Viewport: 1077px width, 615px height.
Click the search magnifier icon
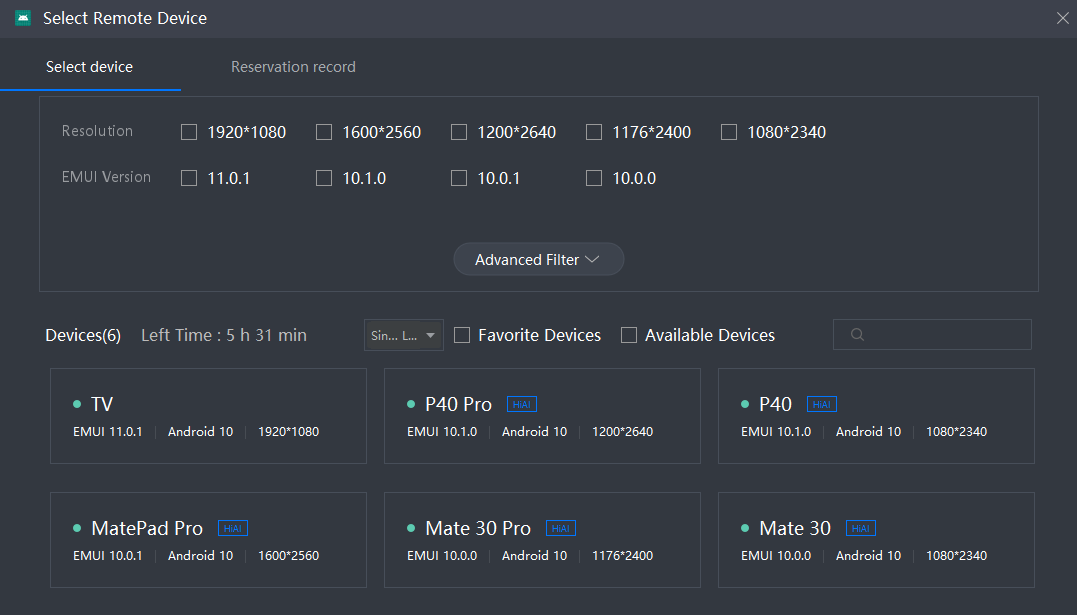[857, 335]
